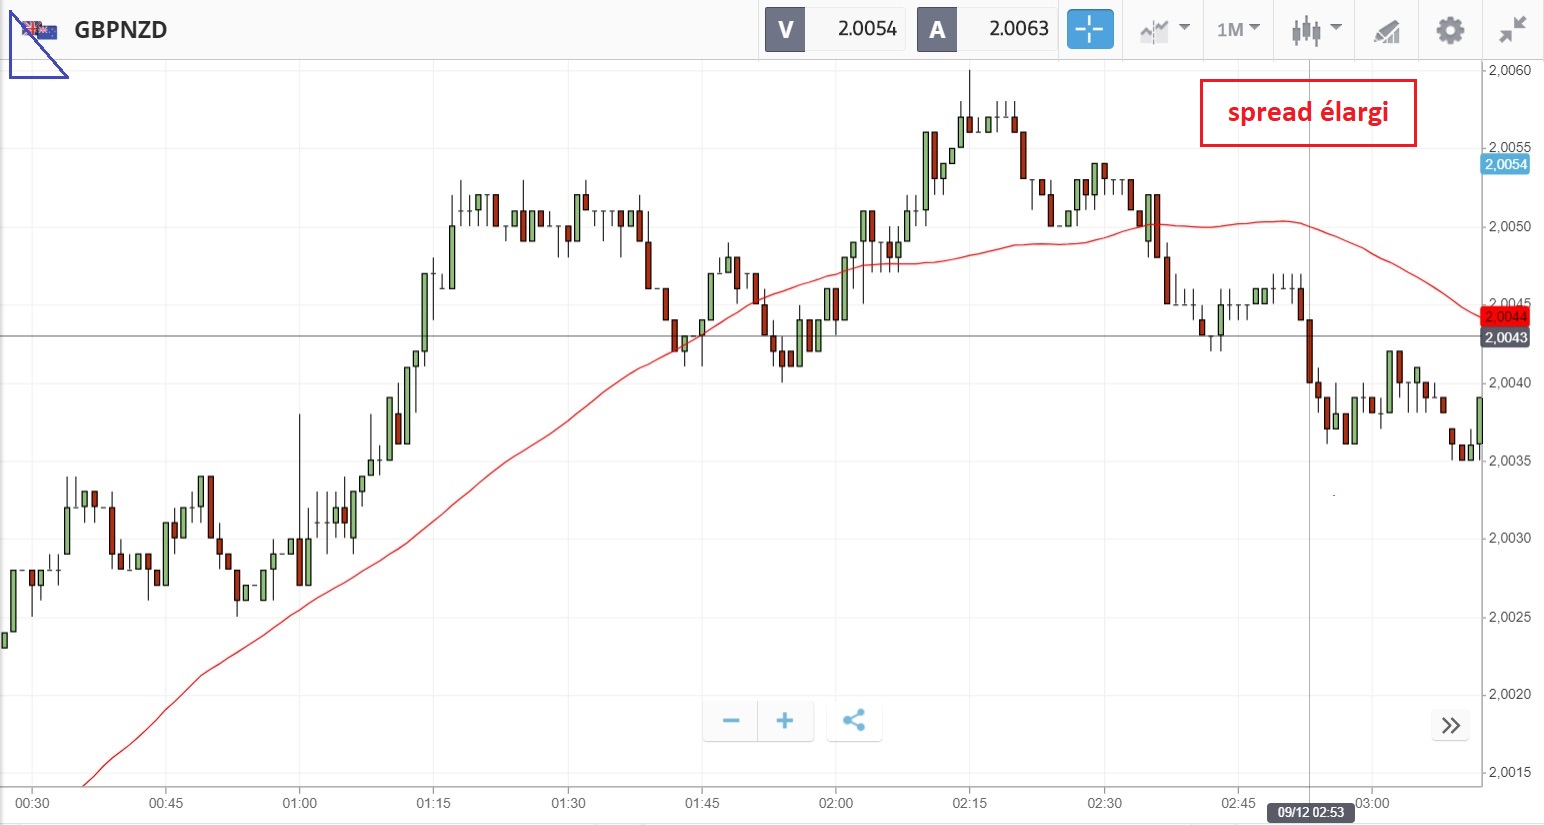Expand the candlestick chart type menu
The height and width of the screenshot is (825, 1544).
tap(1316, 30)
